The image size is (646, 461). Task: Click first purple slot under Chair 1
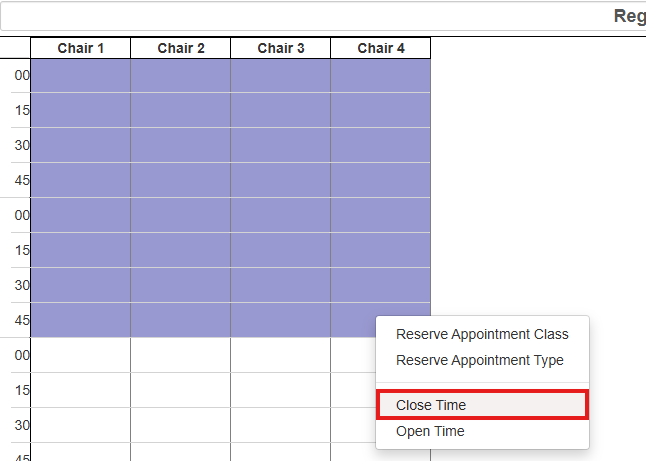81,76
